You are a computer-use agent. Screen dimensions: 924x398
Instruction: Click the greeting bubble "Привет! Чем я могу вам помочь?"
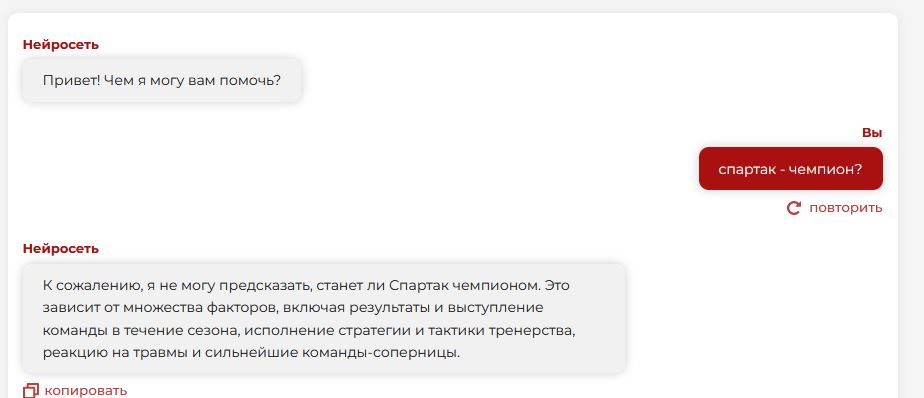[162, 80]
